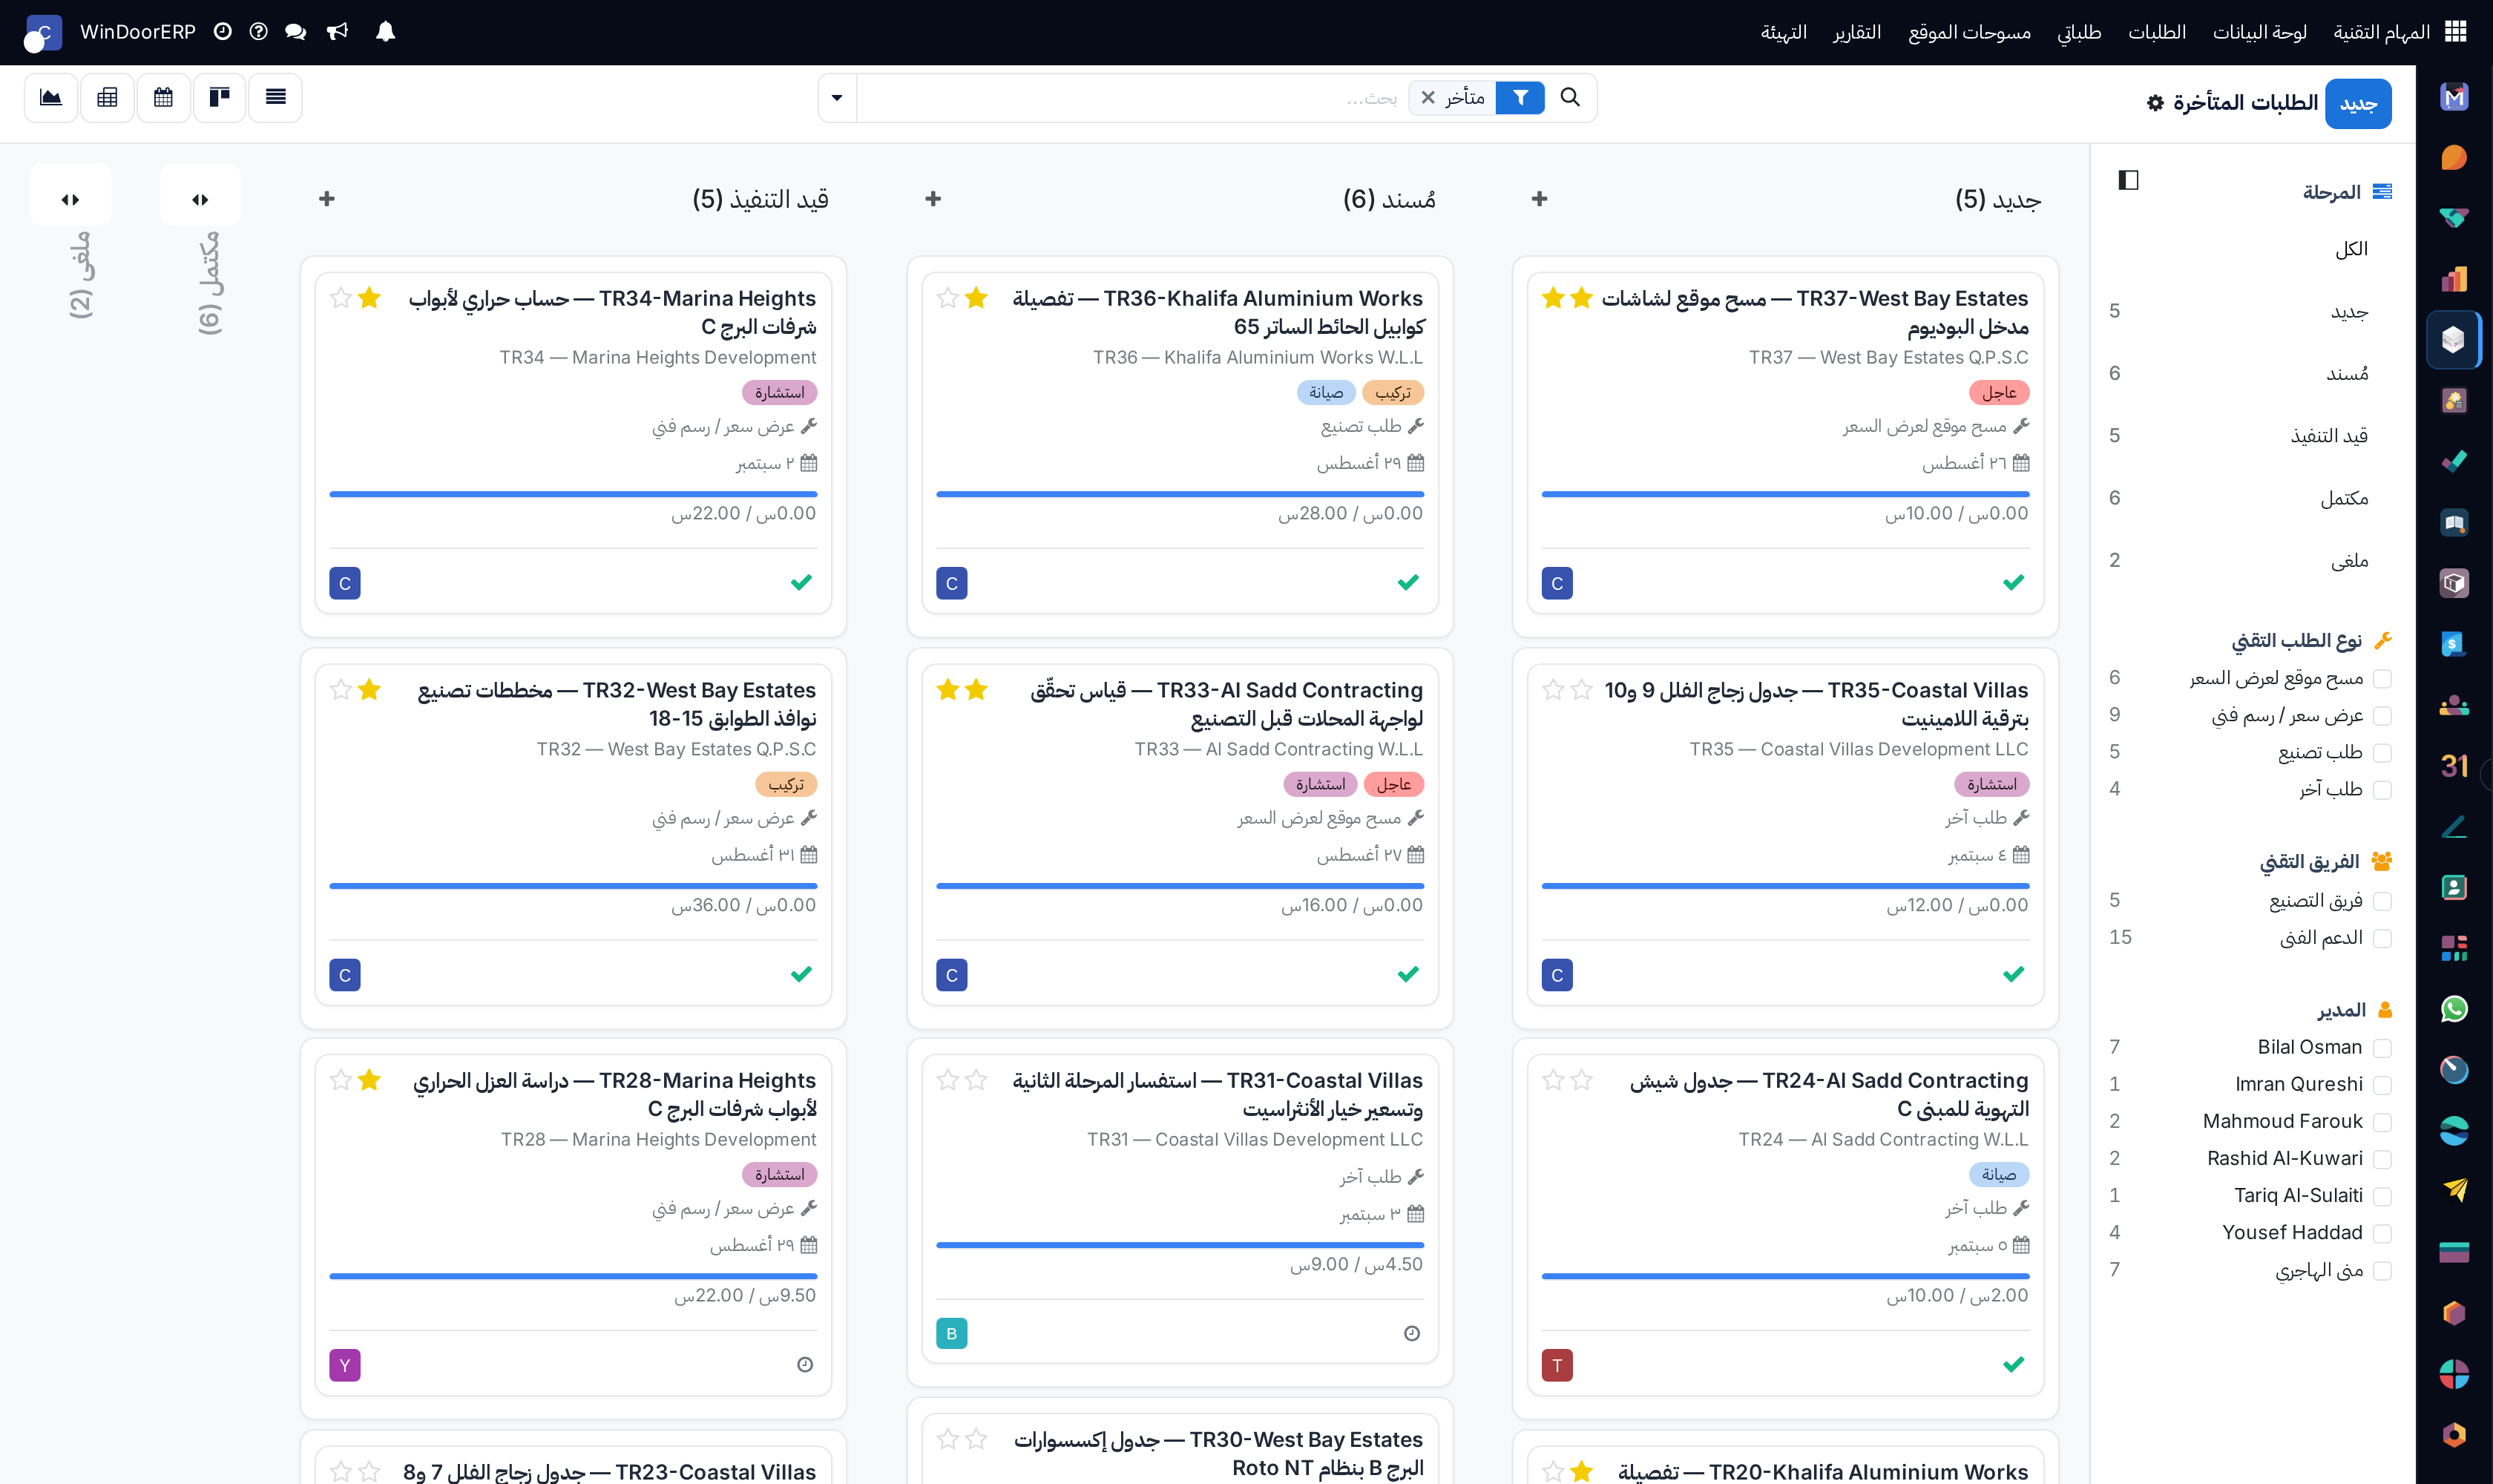Image resolution: width=2493 pixels, height=1484 pixels.
Task: Open the WhatsApp app icon
Action: coord(2454,1009)
